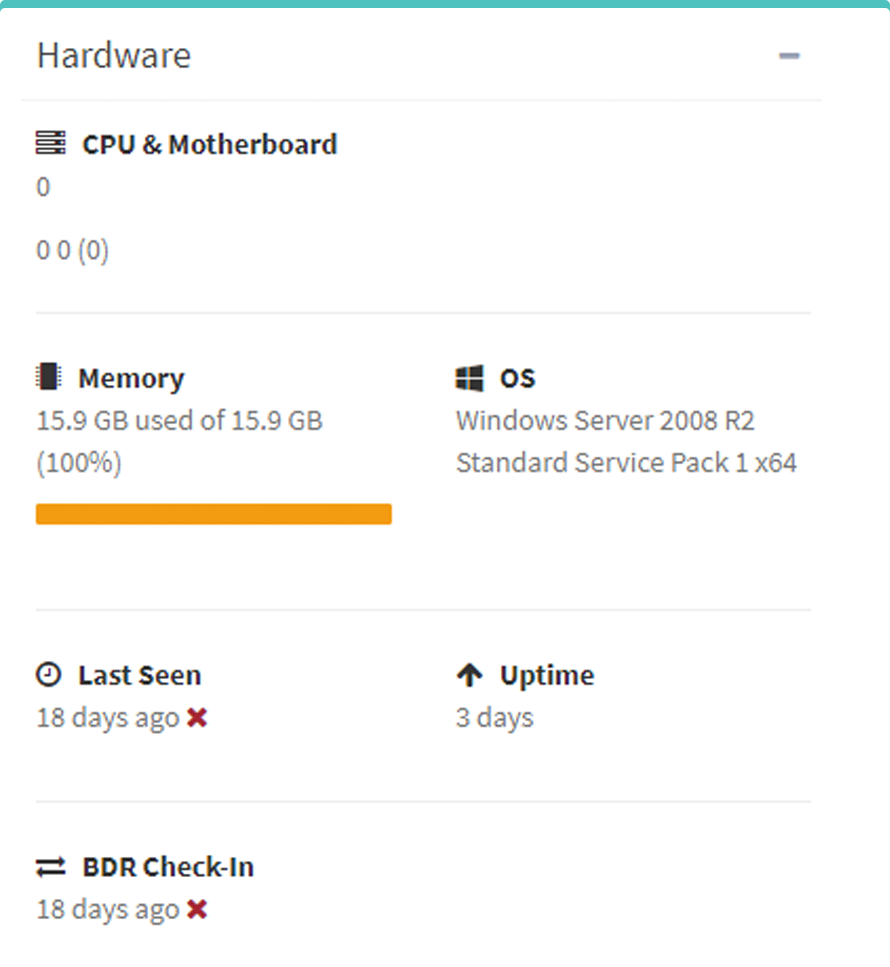
Task: Click the red X beside BDR Check-In
Action: pyautogui.click(x=197, y=909)
